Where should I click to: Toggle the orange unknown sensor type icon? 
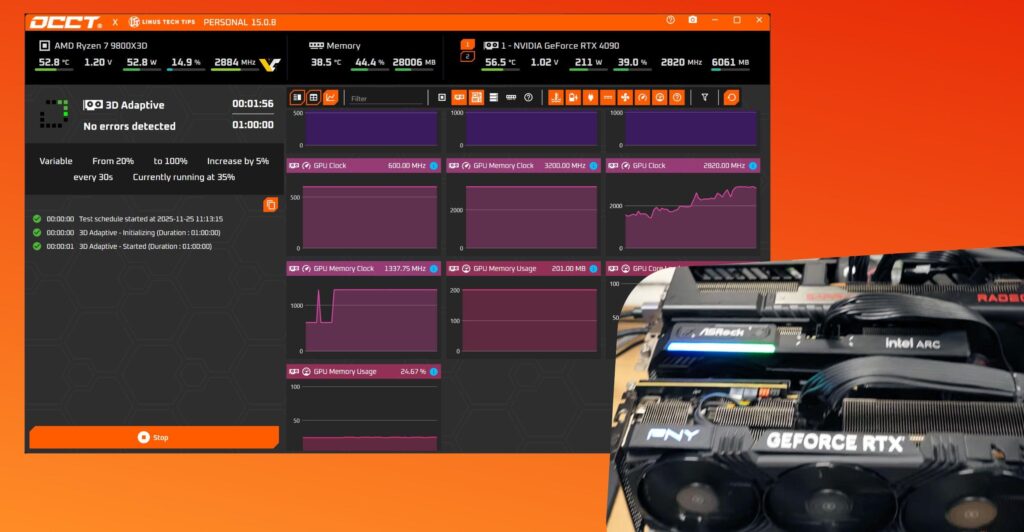[x=677, y=98]
